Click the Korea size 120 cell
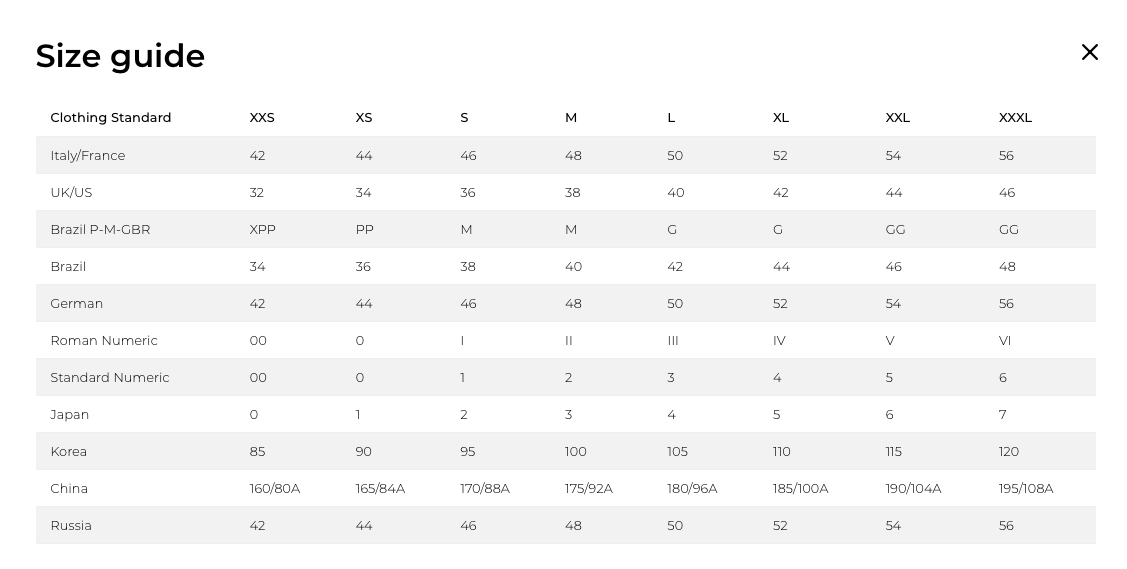Screen dimensions: 1127x569 click(1009, 452)
